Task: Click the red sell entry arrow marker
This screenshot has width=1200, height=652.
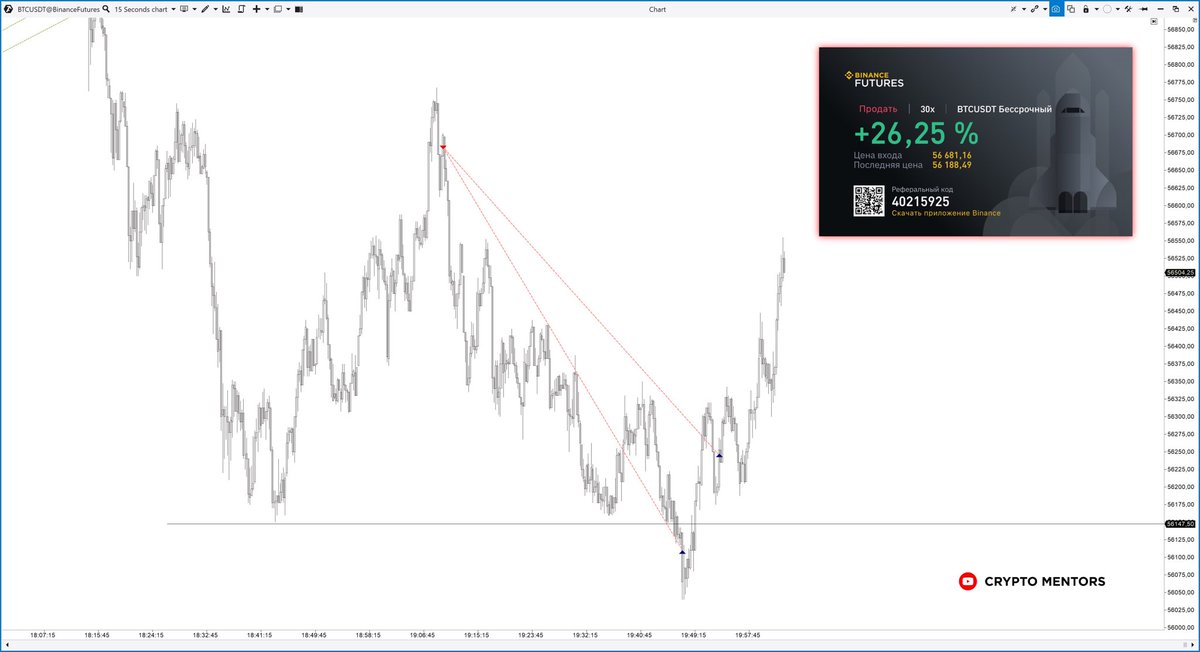Action: [443, 147]
